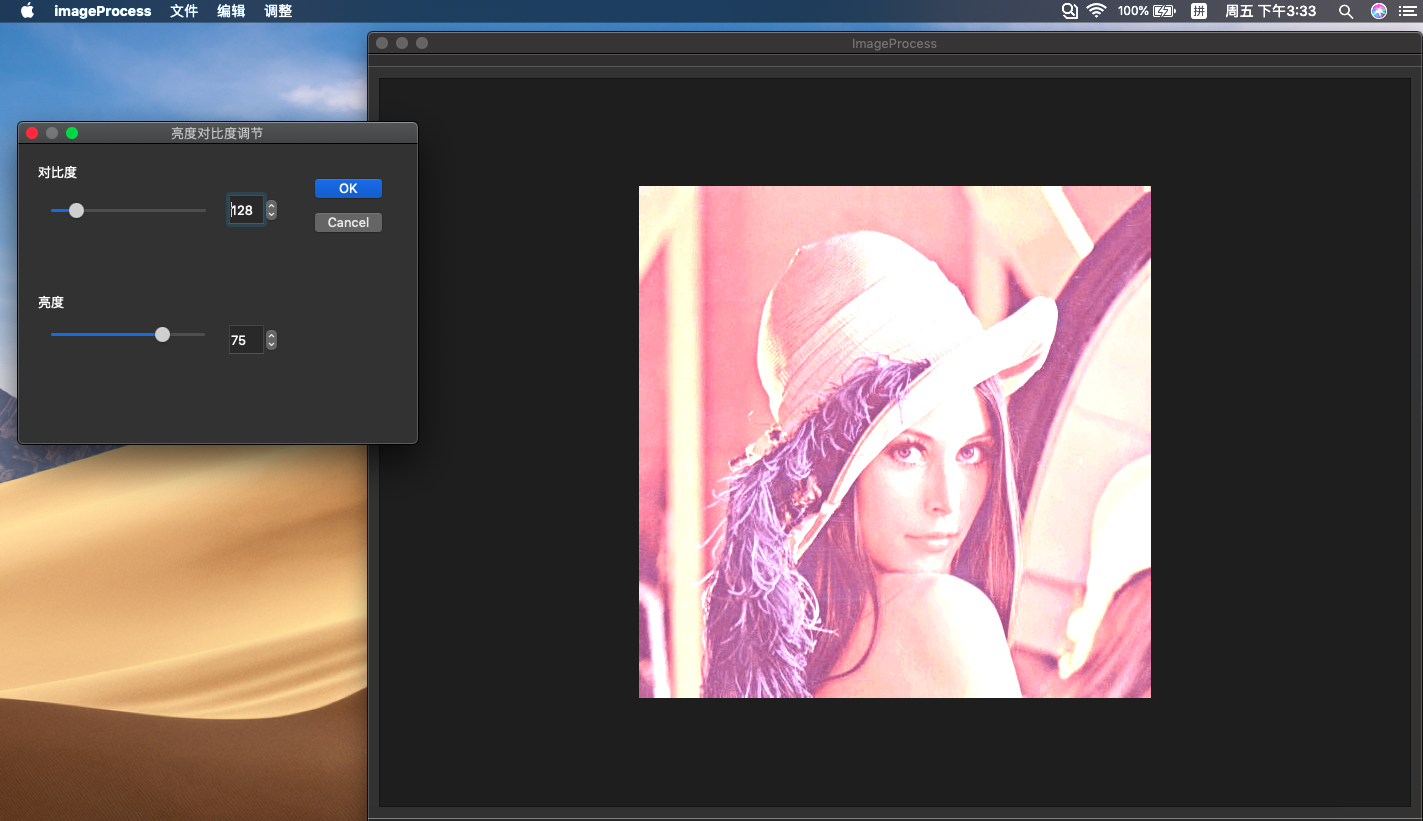Click the ImageProcess window title bar
The image size is (1423, 821).
pos(894,43)
